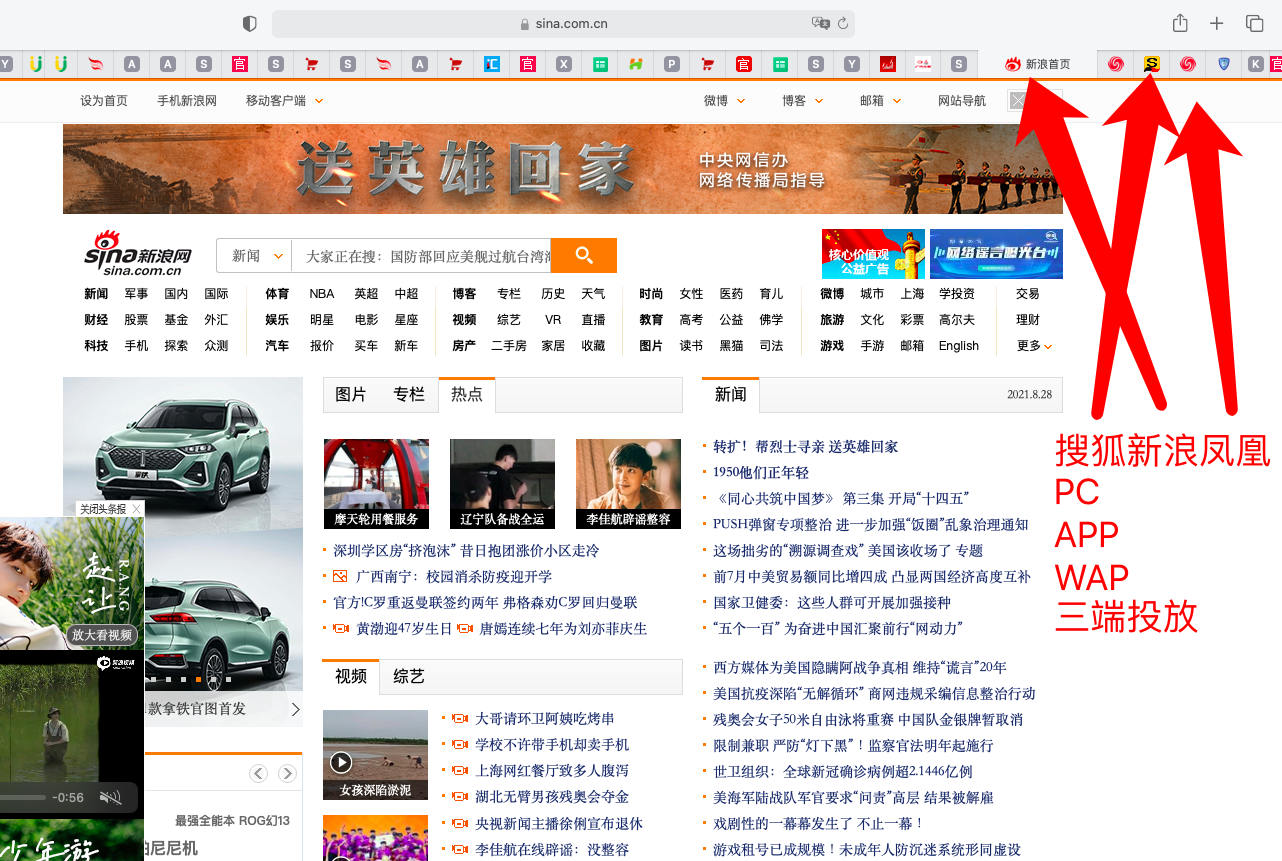The height and width of the screenshot is (861, 1282).
Task: Open the English navigation link
Action: point(959,346)
